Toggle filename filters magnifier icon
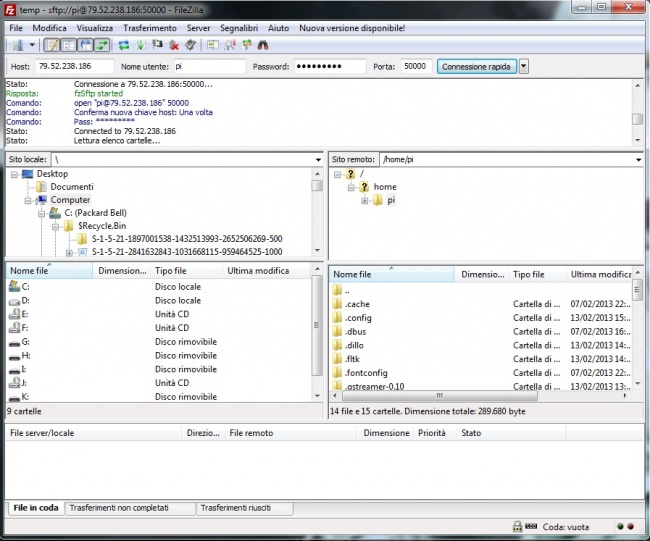 (x=230, y=45)
